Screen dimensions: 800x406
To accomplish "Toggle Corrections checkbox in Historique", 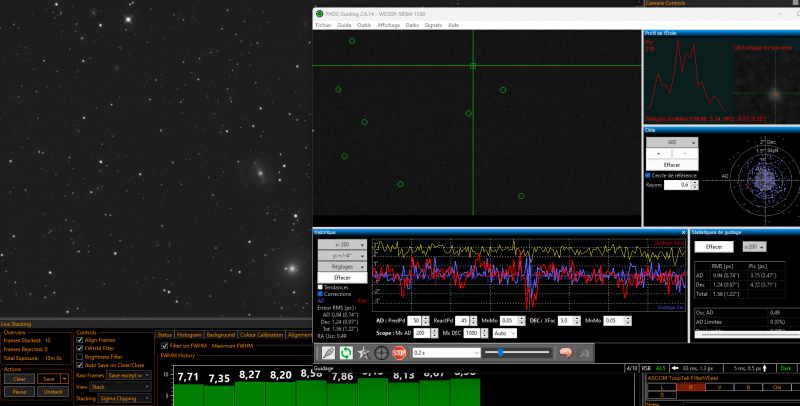I will pos(320,294).
